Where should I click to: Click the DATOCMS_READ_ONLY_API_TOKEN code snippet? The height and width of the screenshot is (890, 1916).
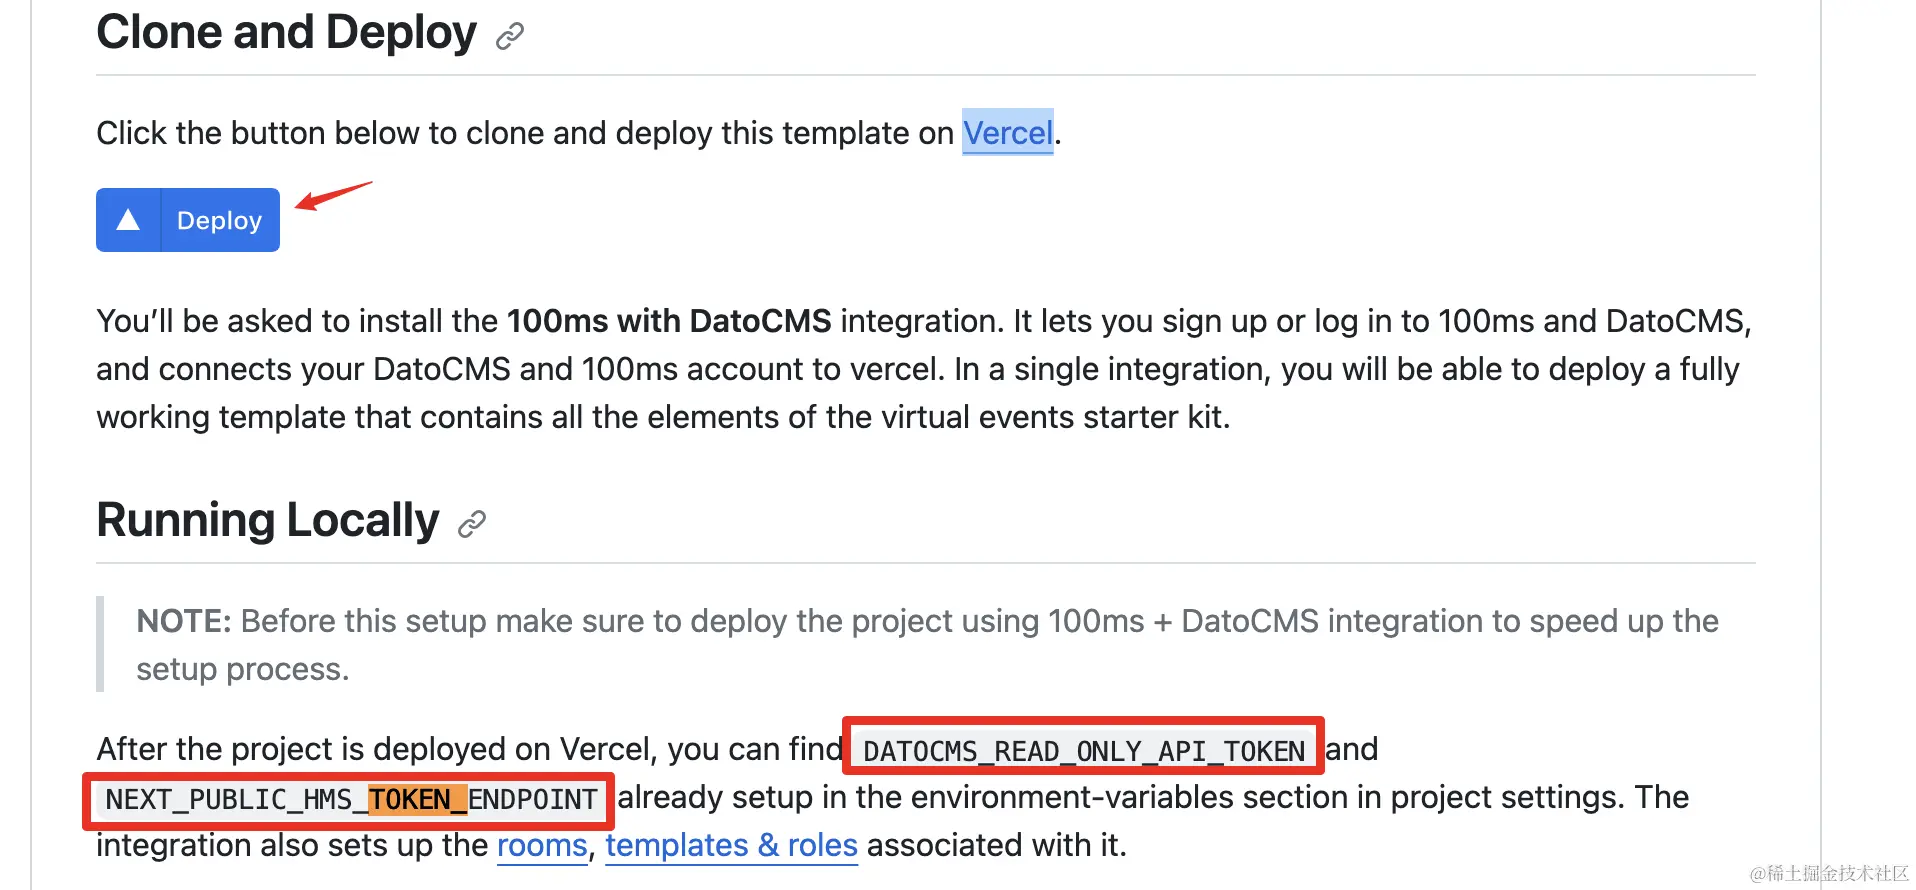[x=1083, y=750]
